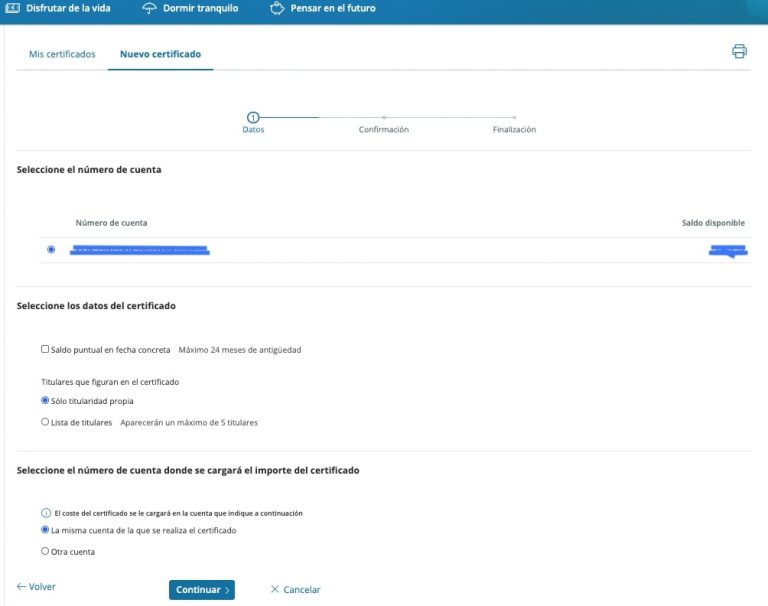Viewport: 768px width, 606px height.
Task: Click the Finalización step marker
Action: pos(514,118)
